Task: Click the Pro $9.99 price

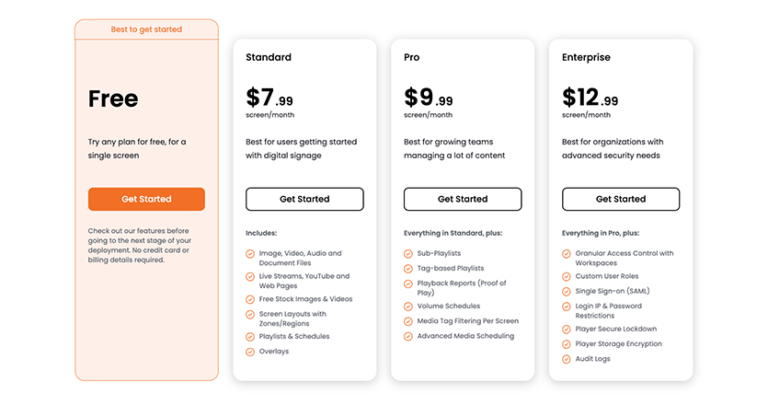Action: (428, 98)
